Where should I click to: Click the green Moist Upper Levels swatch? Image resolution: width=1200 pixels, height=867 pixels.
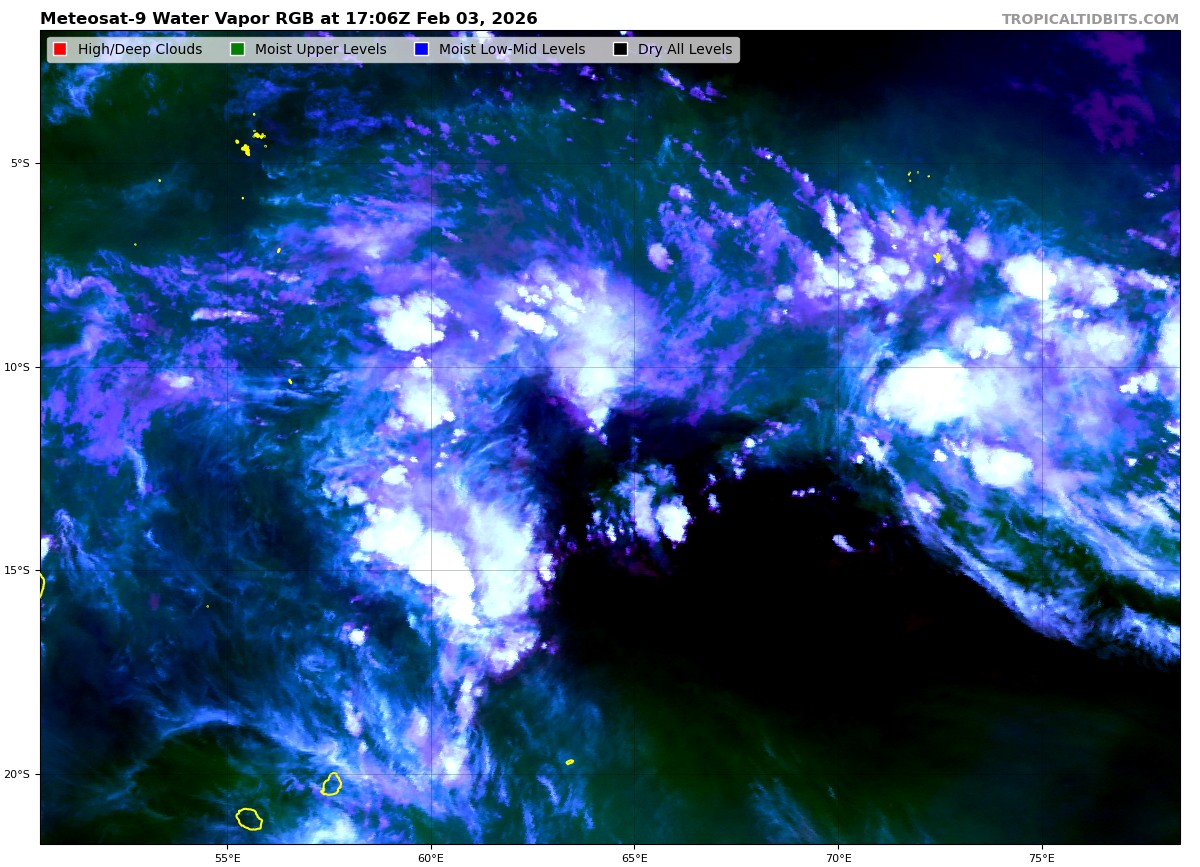237,49
